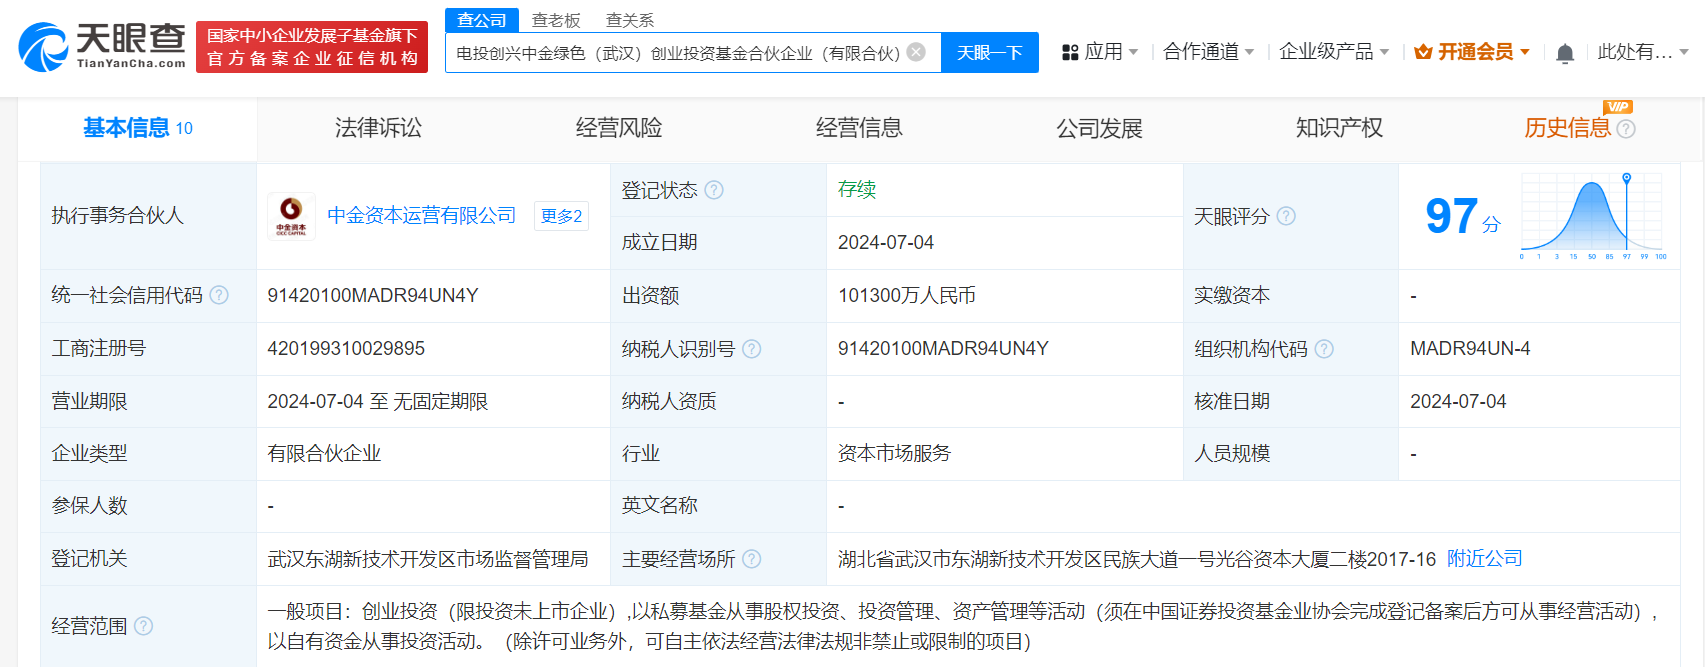Click the 中金资本 company logo thumbnail
This screenshot has height=667, width=1705.
[x=291, y=216]
